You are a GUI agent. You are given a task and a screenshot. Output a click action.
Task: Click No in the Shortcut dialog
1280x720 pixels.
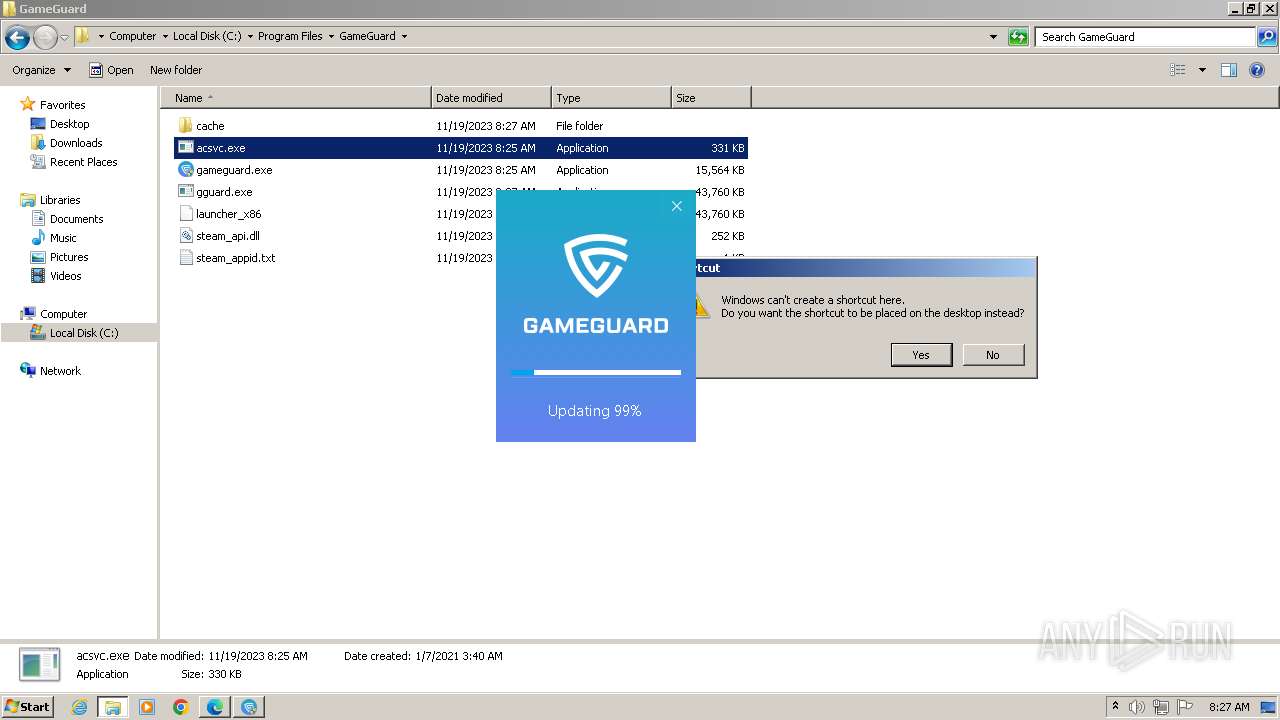pyautogui.click(x=992, y=355)
